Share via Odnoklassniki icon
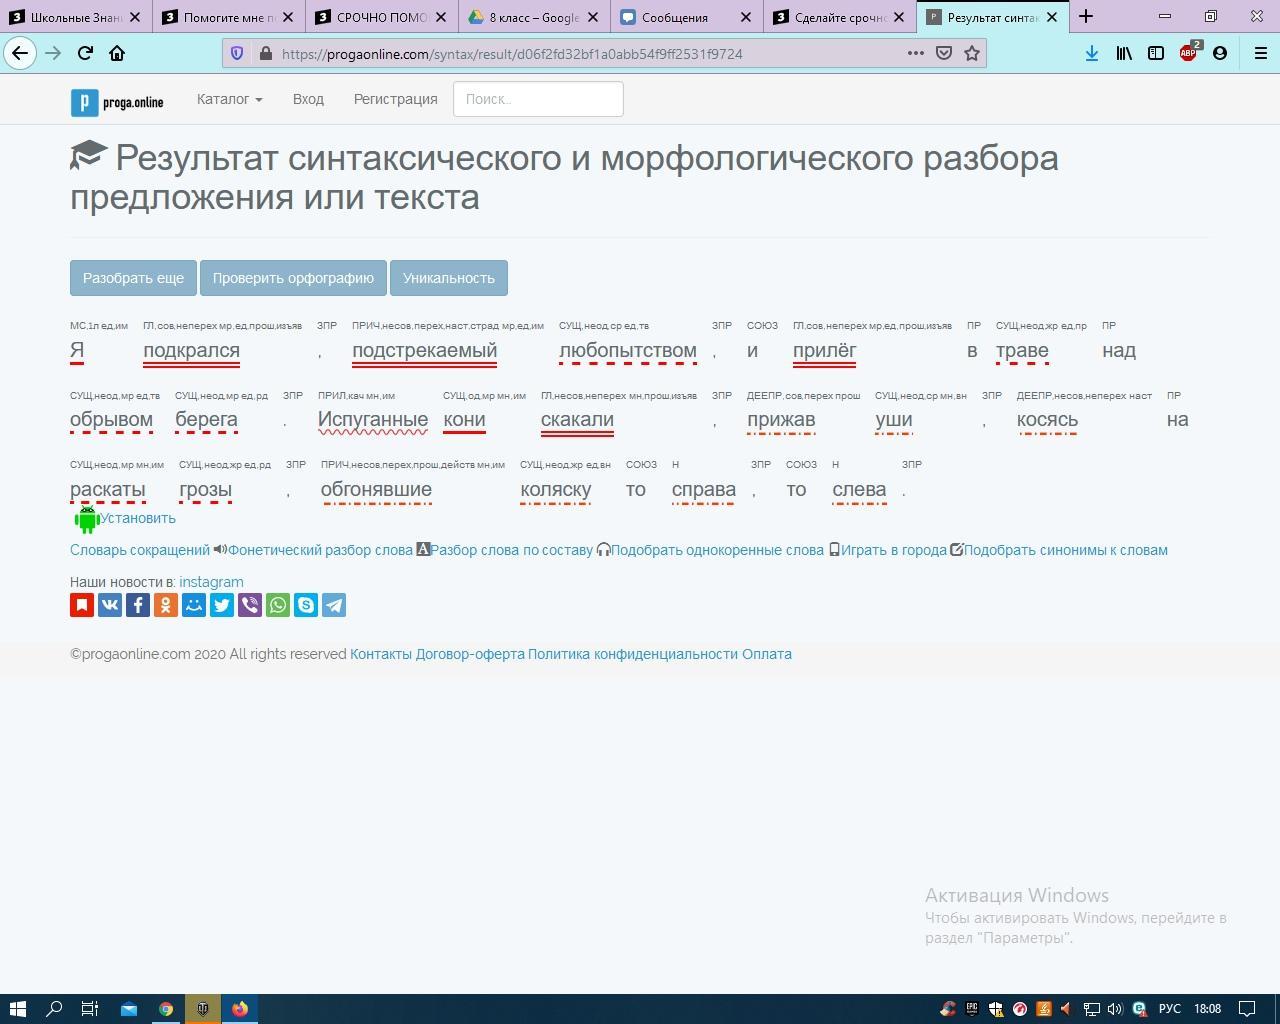This screenshot has height=1024, width=1280. coord(166,605)
